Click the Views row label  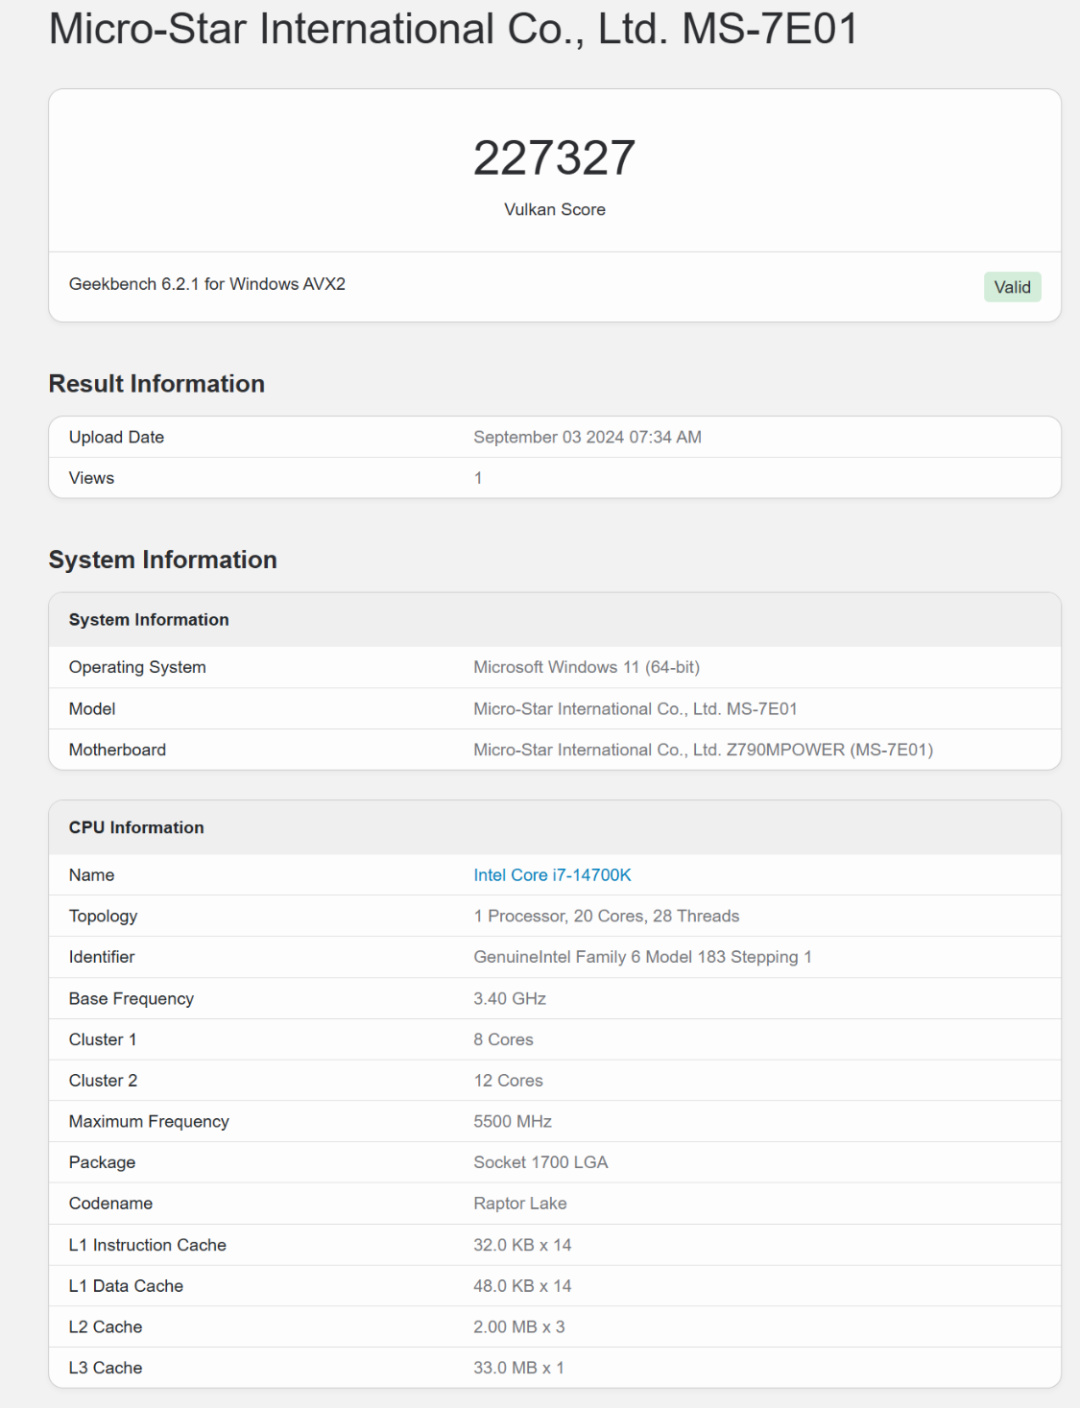pos(92,478)
